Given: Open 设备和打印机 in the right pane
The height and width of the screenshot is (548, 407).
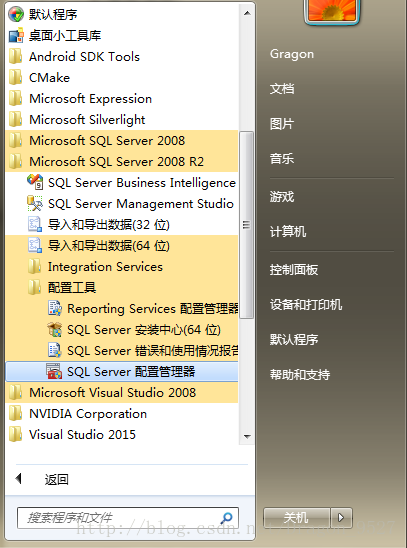Looking at the screenshot, I should tap(306, 304).
